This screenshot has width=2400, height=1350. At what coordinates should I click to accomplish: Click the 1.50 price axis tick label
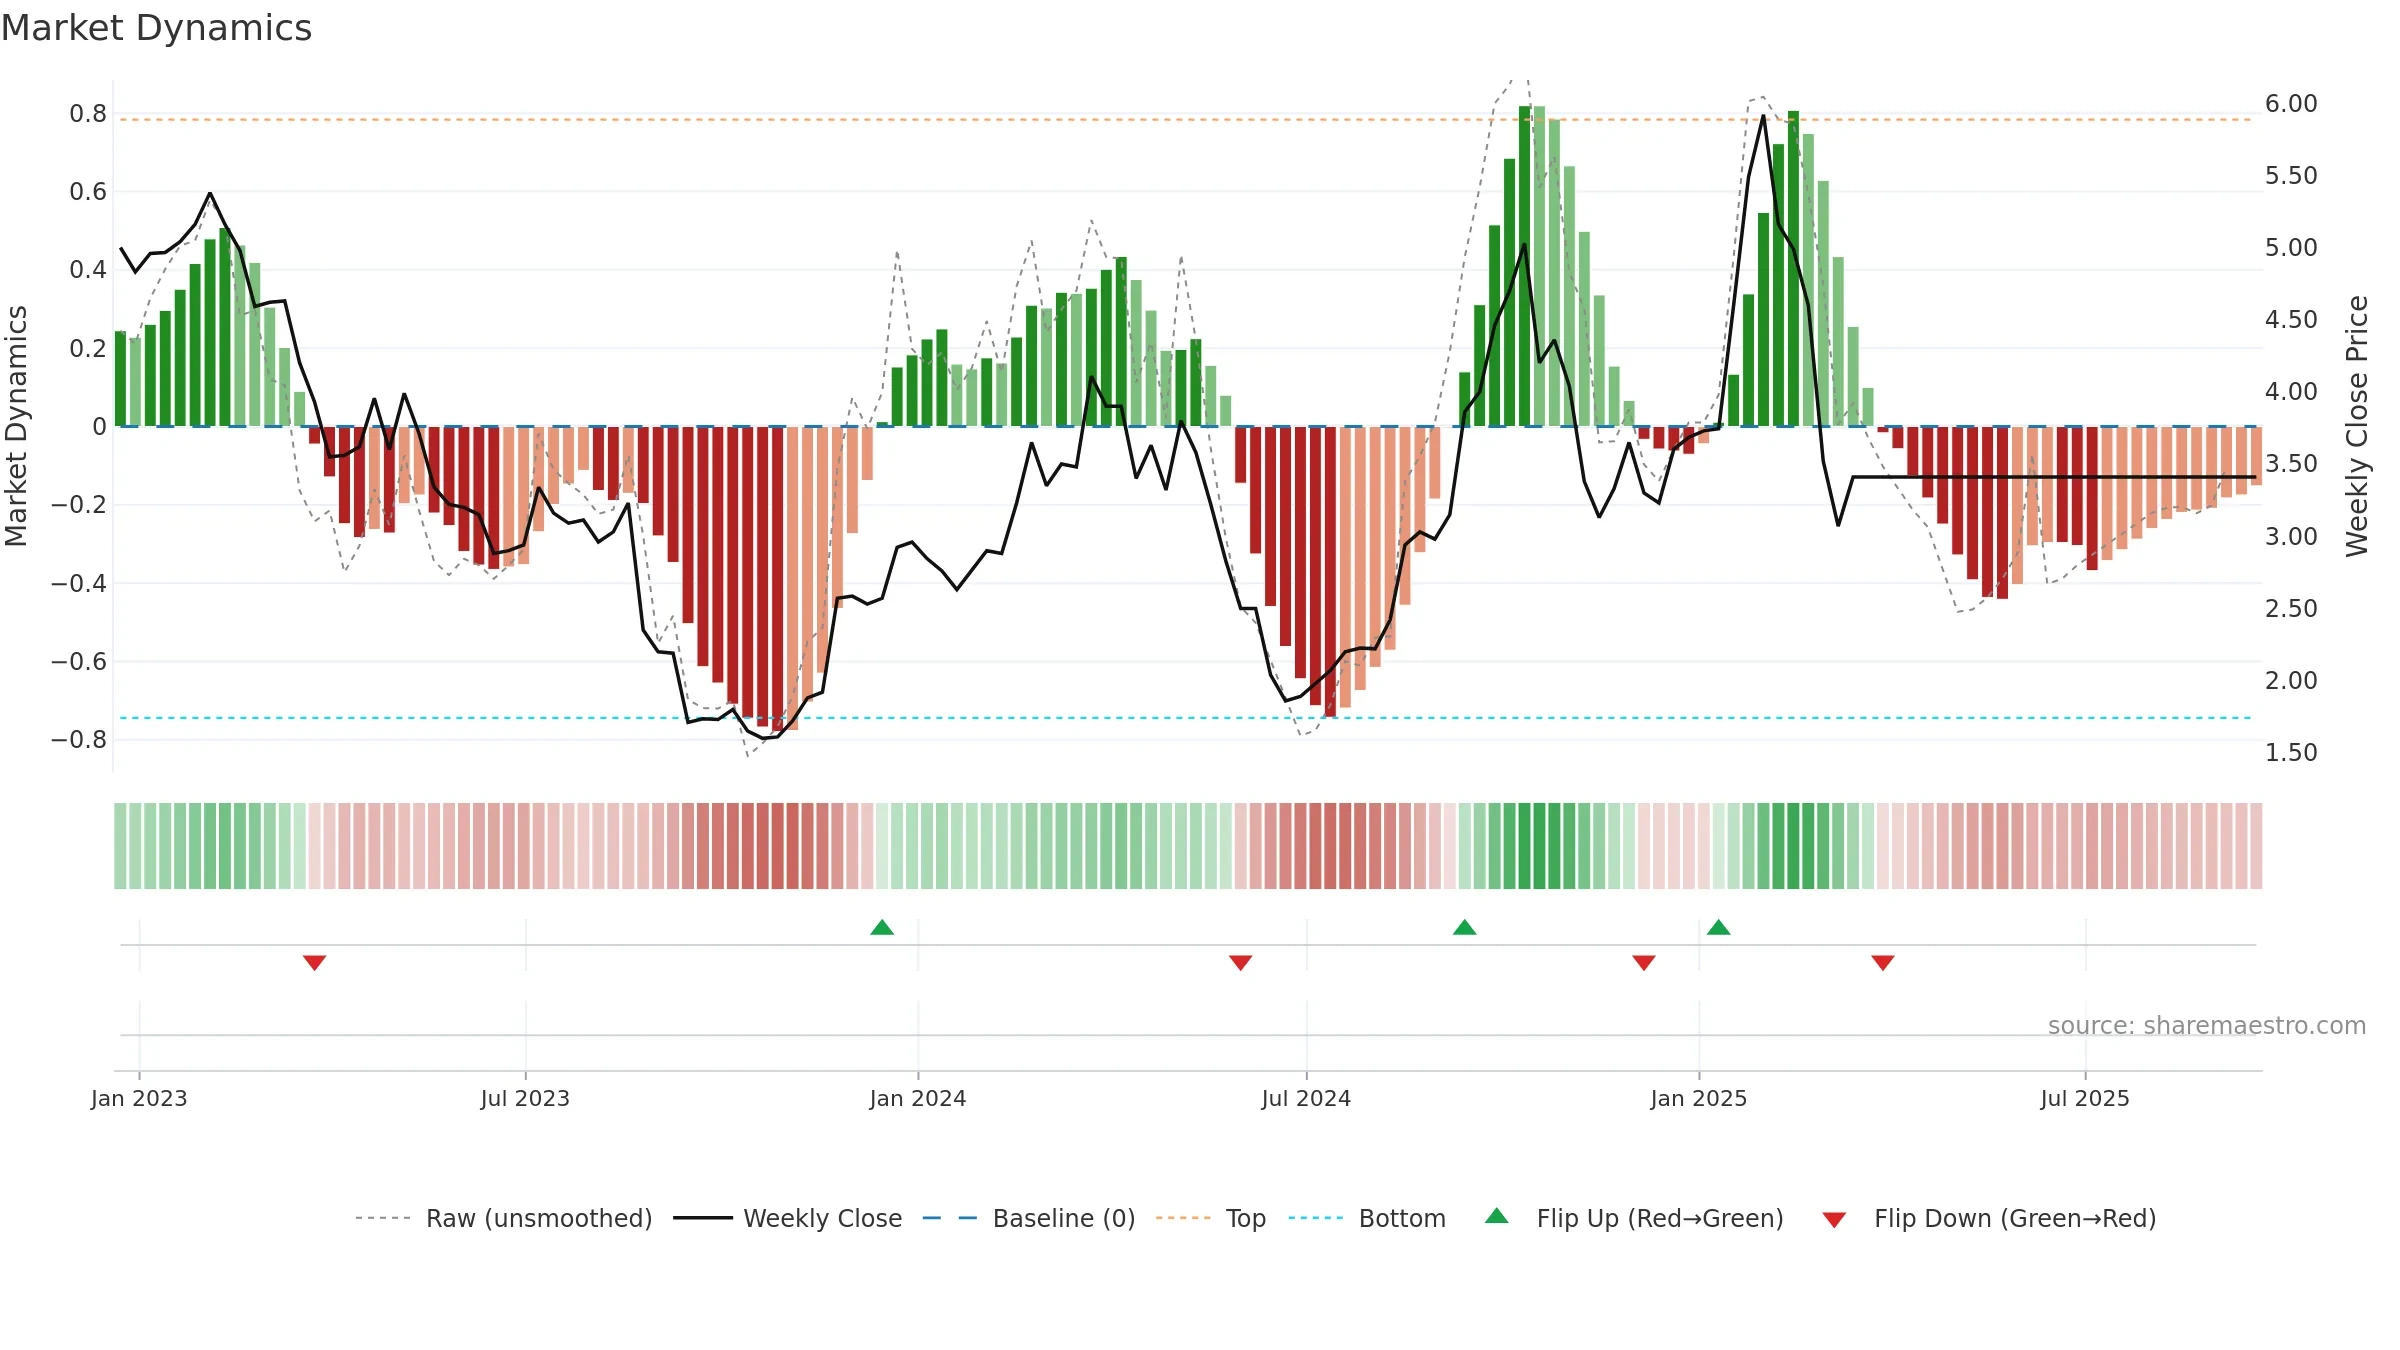[2291, 753]
